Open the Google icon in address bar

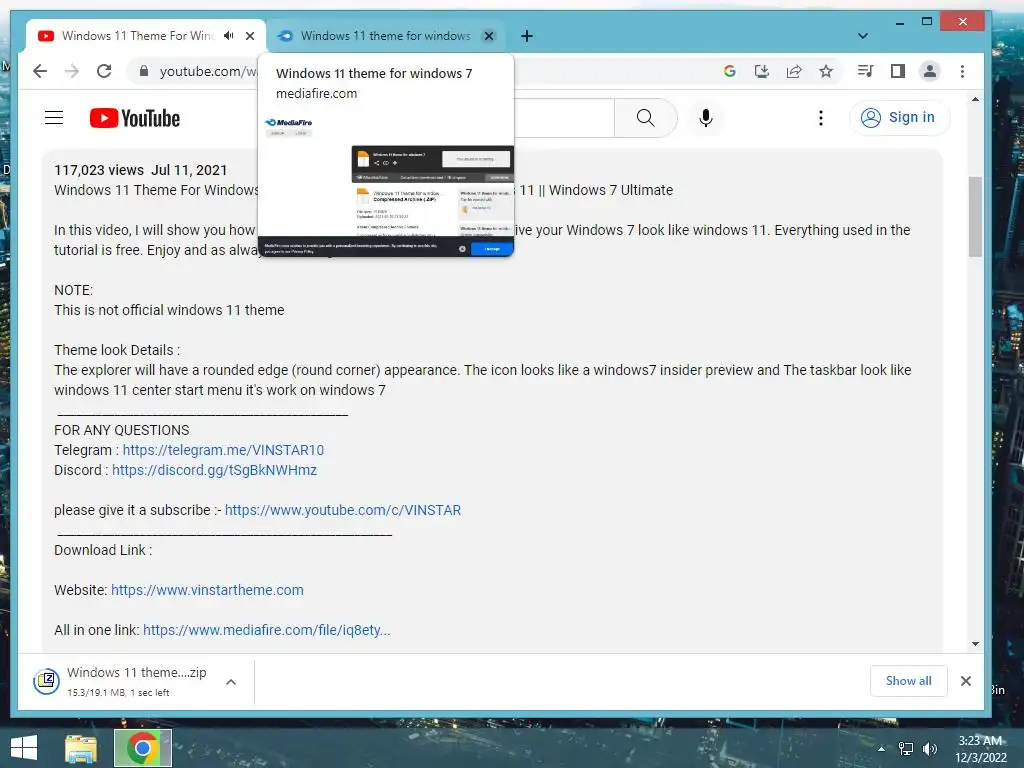(729, 71)
